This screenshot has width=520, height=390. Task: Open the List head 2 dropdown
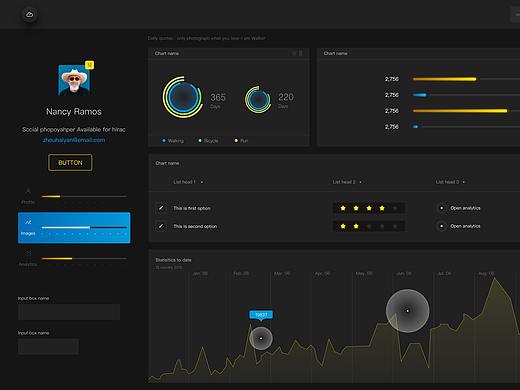(x=347, y=182)
